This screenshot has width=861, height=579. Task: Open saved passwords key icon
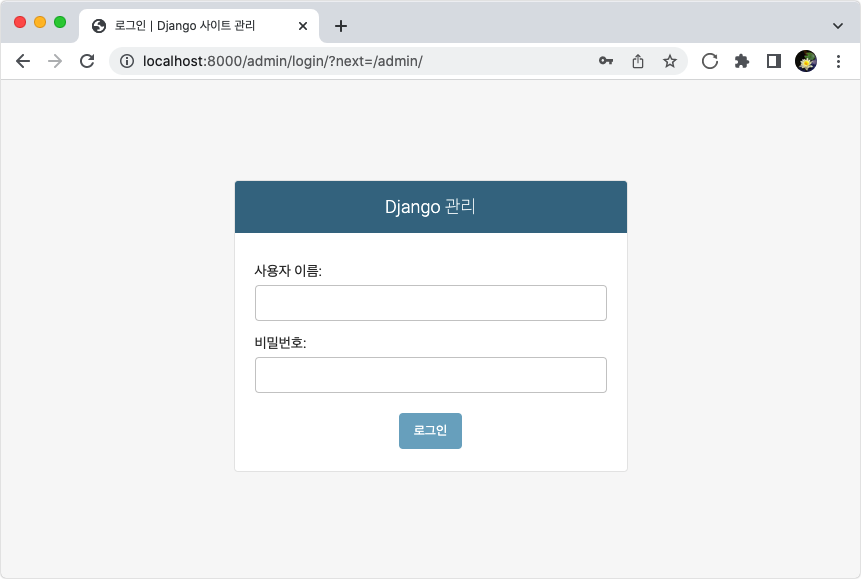pyautogui.click(x=606, y=61)
